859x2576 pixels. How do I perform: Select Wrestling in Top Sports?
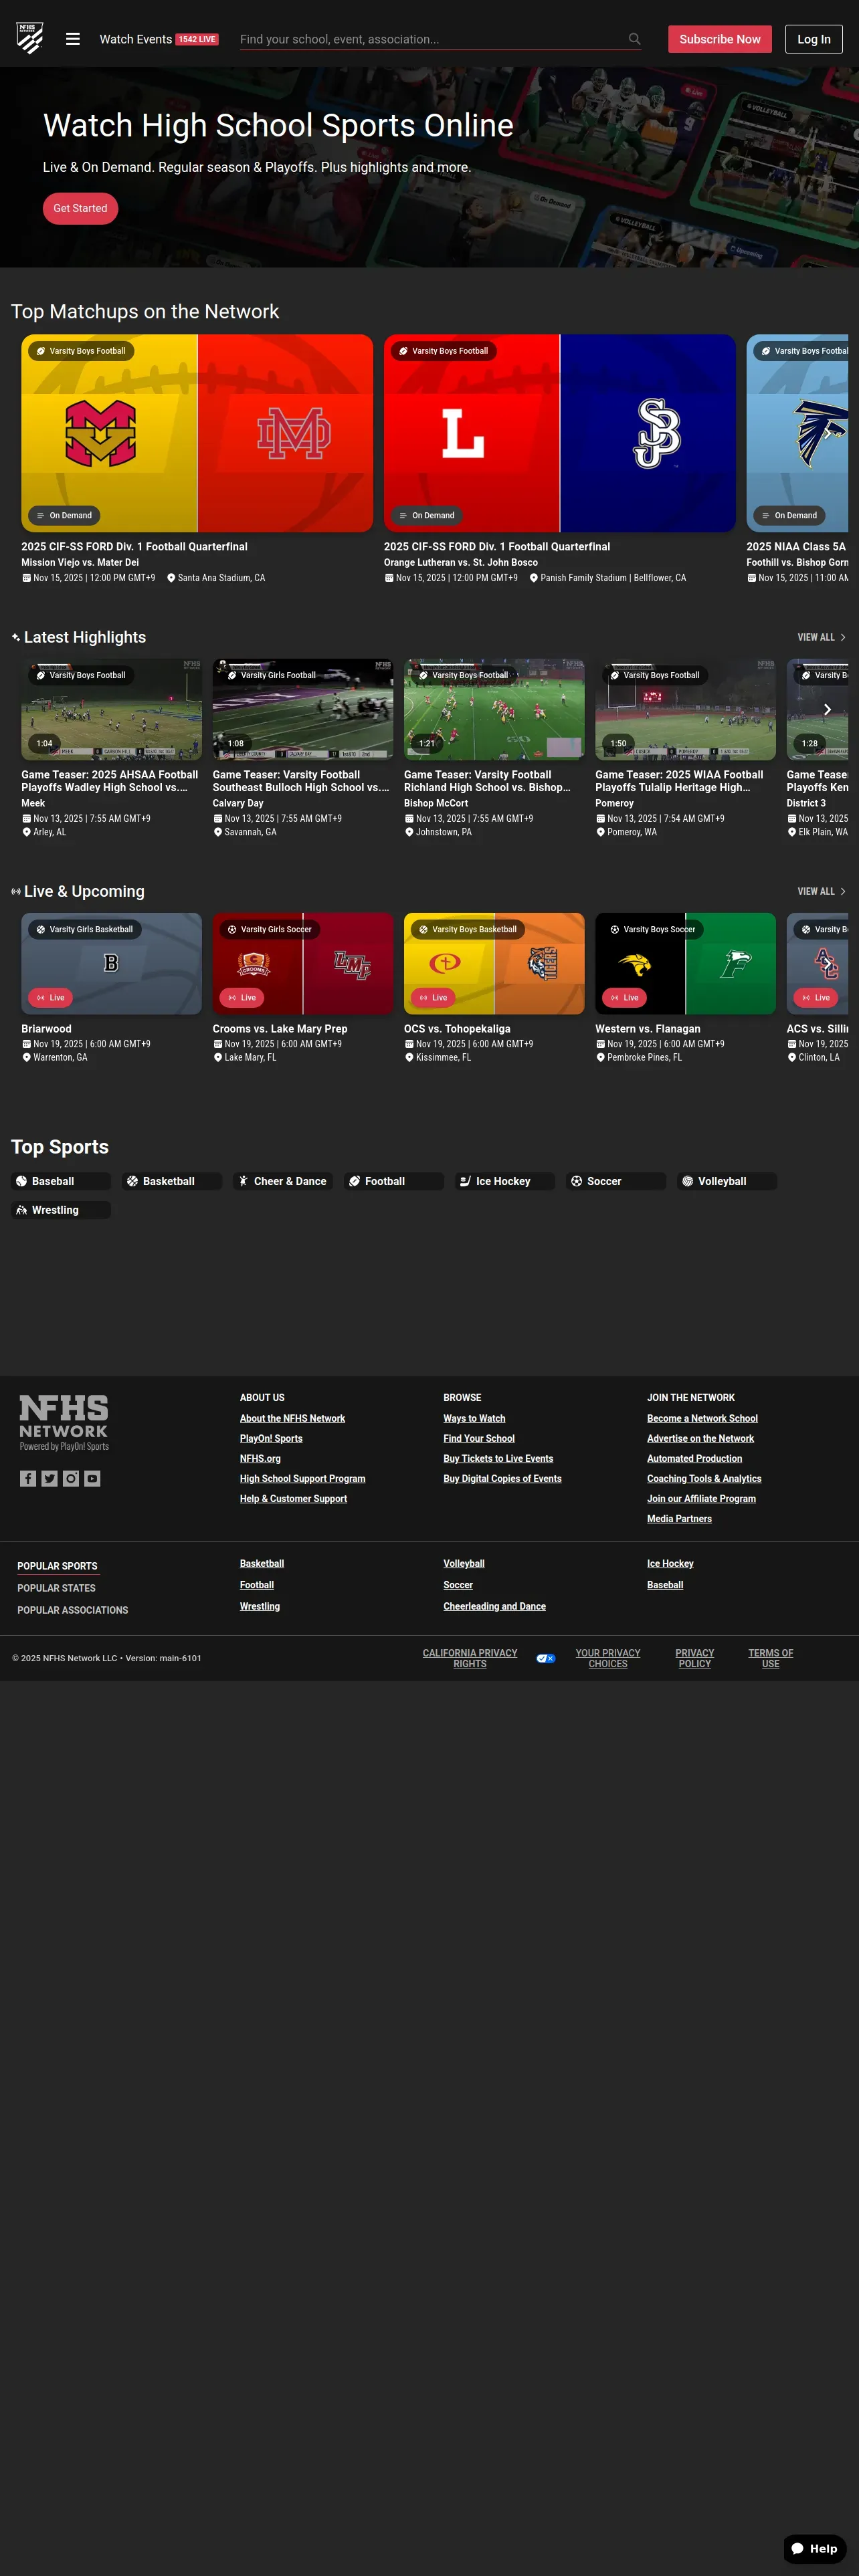pos(61,1210)
